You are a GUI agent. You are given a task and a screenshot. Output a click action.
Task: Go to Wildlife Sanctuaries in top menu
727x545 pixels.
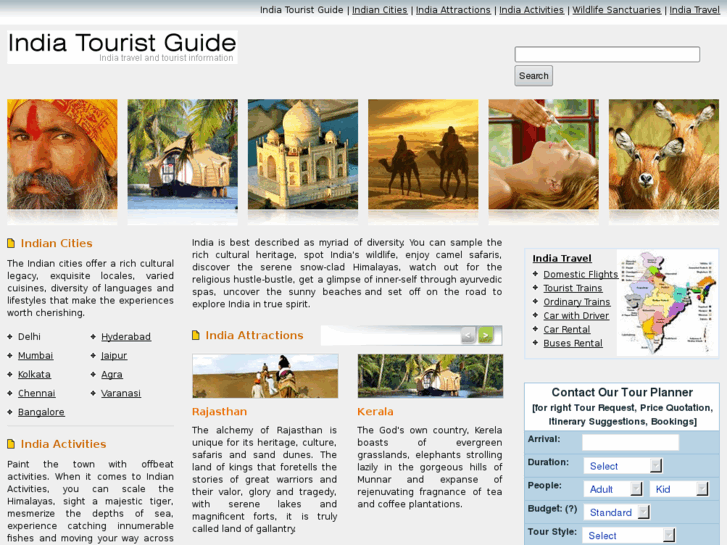[x=616, y=10]
